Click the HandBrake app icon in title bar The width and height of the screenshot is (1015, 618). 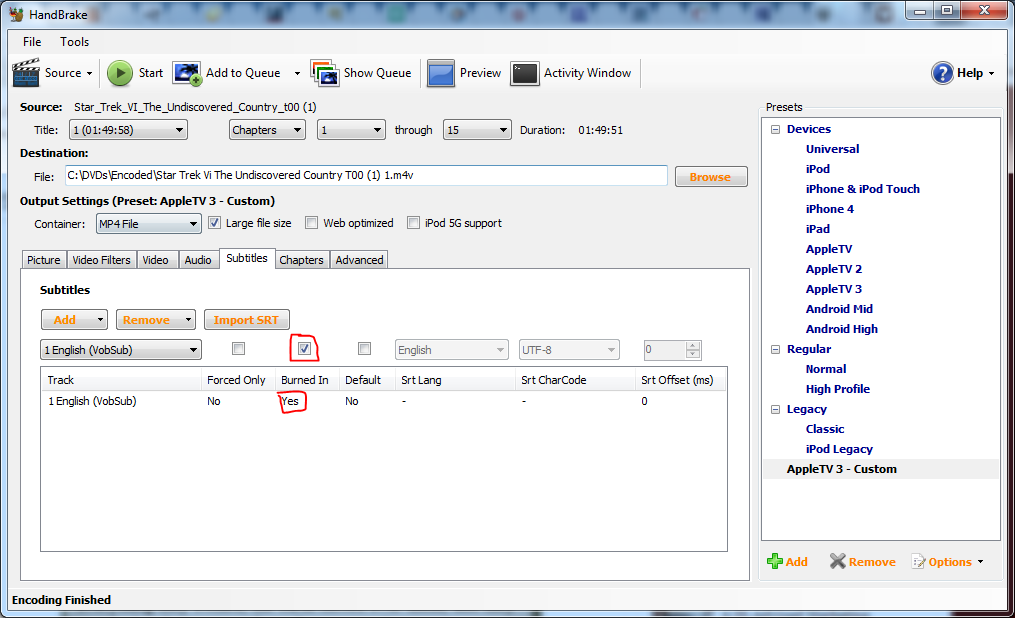tap(17, 14)
